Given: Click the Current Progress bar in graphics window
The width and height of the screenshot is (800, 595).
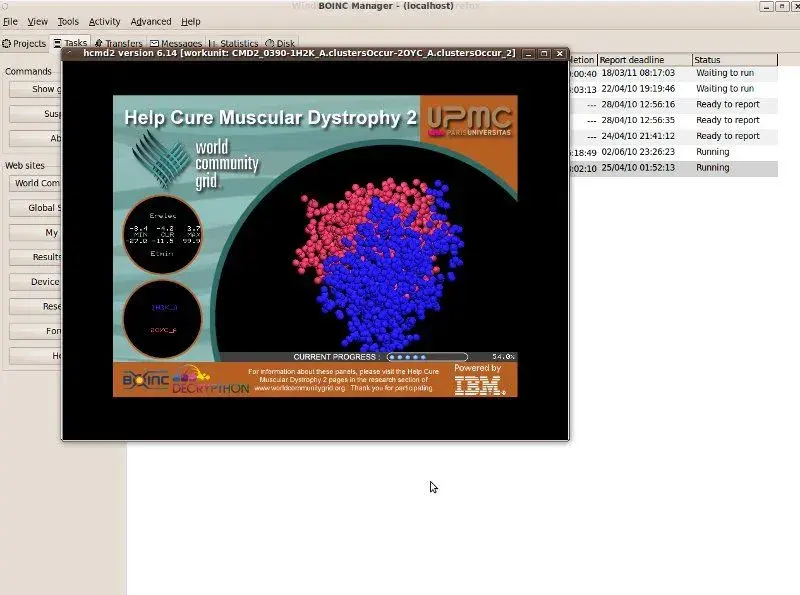Looking at the screenshot, I should pyautogui.click(x=427, y=357).
